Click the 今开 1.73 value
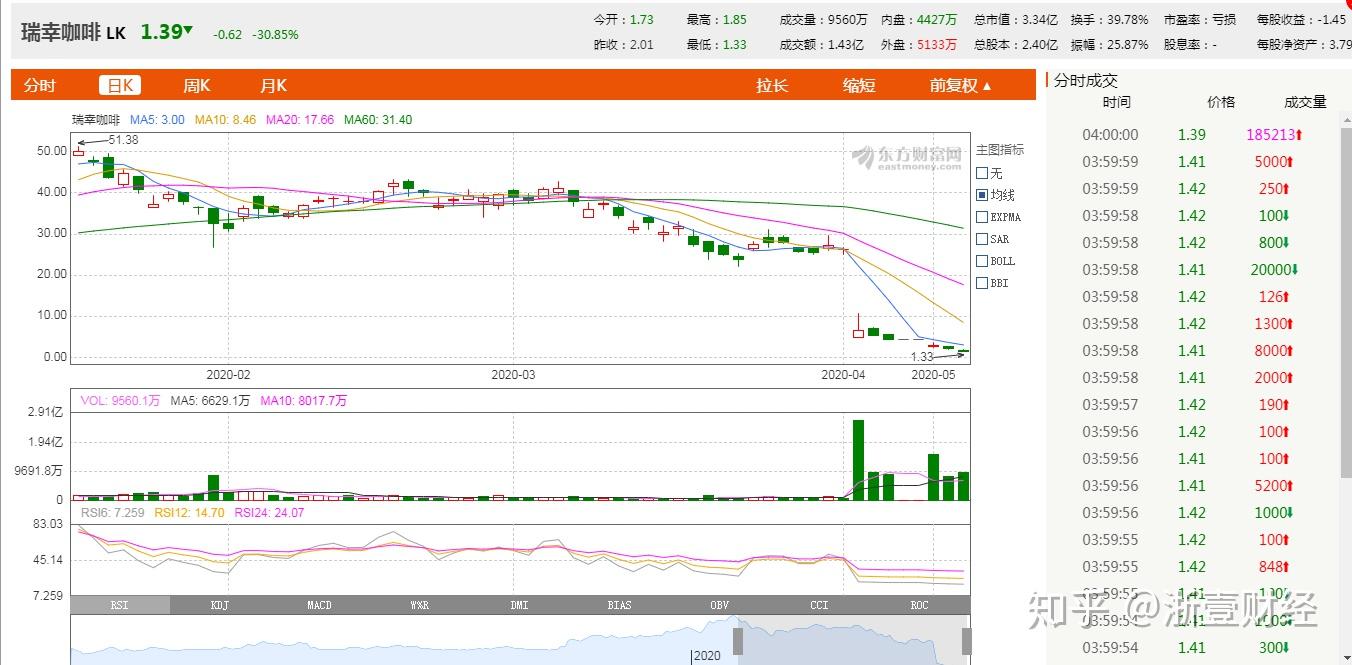This screenshot has width=1352, height=665. pyautogui.click(x=642, y=19)
